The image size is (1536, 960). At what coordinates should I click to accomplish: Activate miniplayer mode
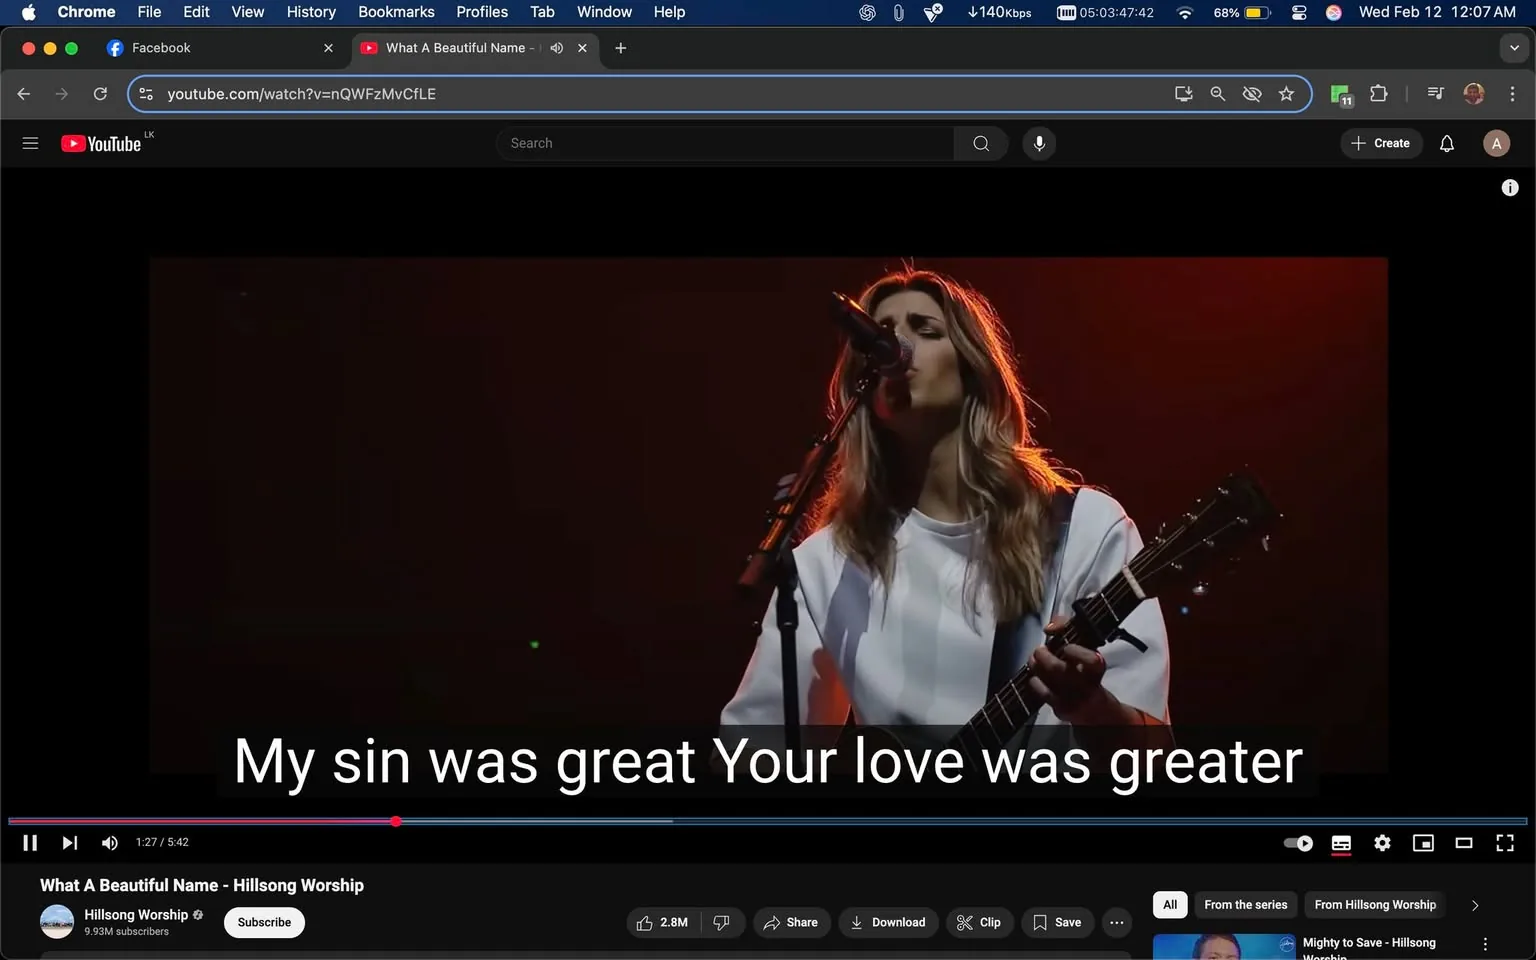[1423, 842]
